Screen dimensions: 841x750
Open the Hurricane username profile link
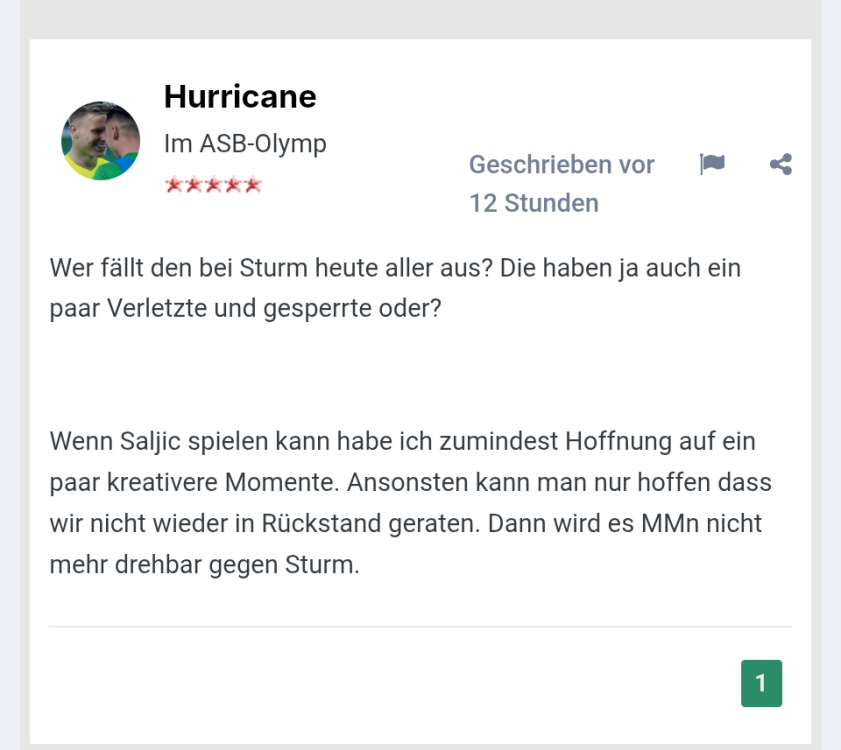[x=240, y=96]
